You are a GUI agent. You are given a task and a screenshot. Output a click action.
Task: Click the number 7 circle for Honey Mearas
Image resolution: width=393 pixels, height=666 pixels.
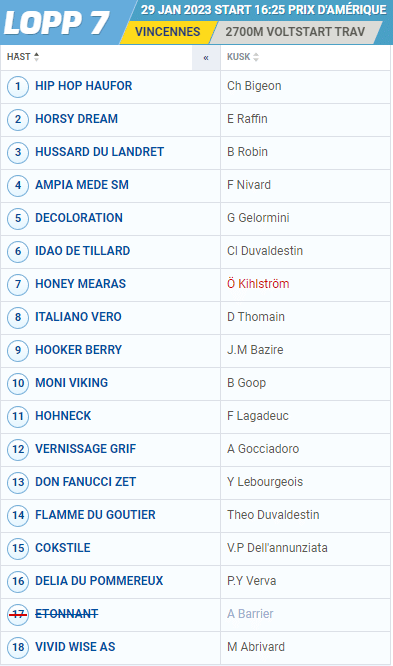[18, 285]
